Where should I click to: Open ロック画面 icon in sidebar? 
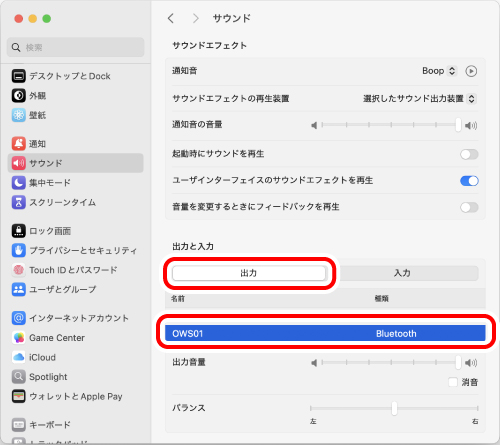(19, 231)
